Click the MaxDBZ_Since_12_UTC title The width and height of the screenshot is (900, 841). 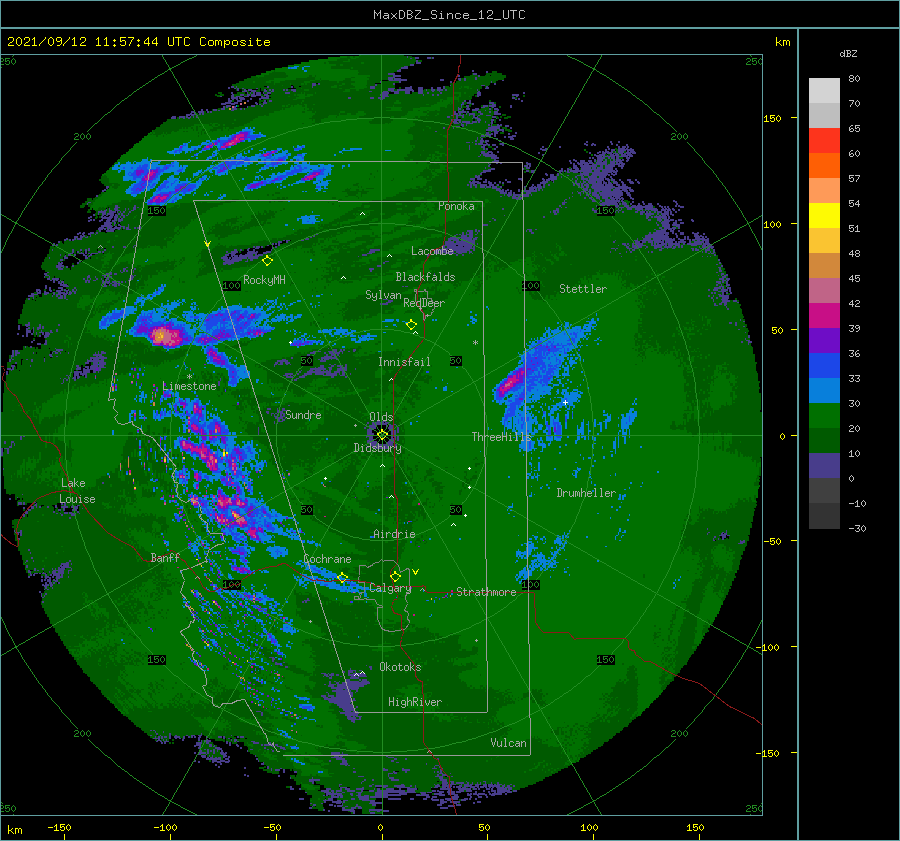pyautogui.click(x=449, y=15)
